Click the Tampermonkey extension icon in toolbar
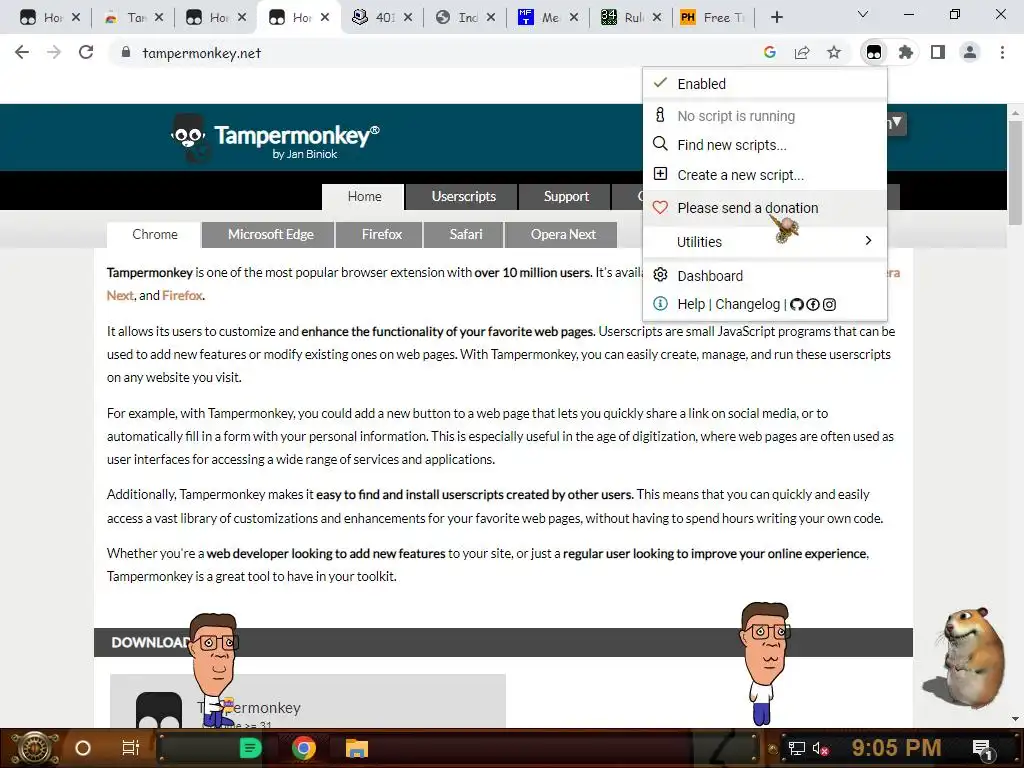 pyautogui.click(x=874, y=52)
